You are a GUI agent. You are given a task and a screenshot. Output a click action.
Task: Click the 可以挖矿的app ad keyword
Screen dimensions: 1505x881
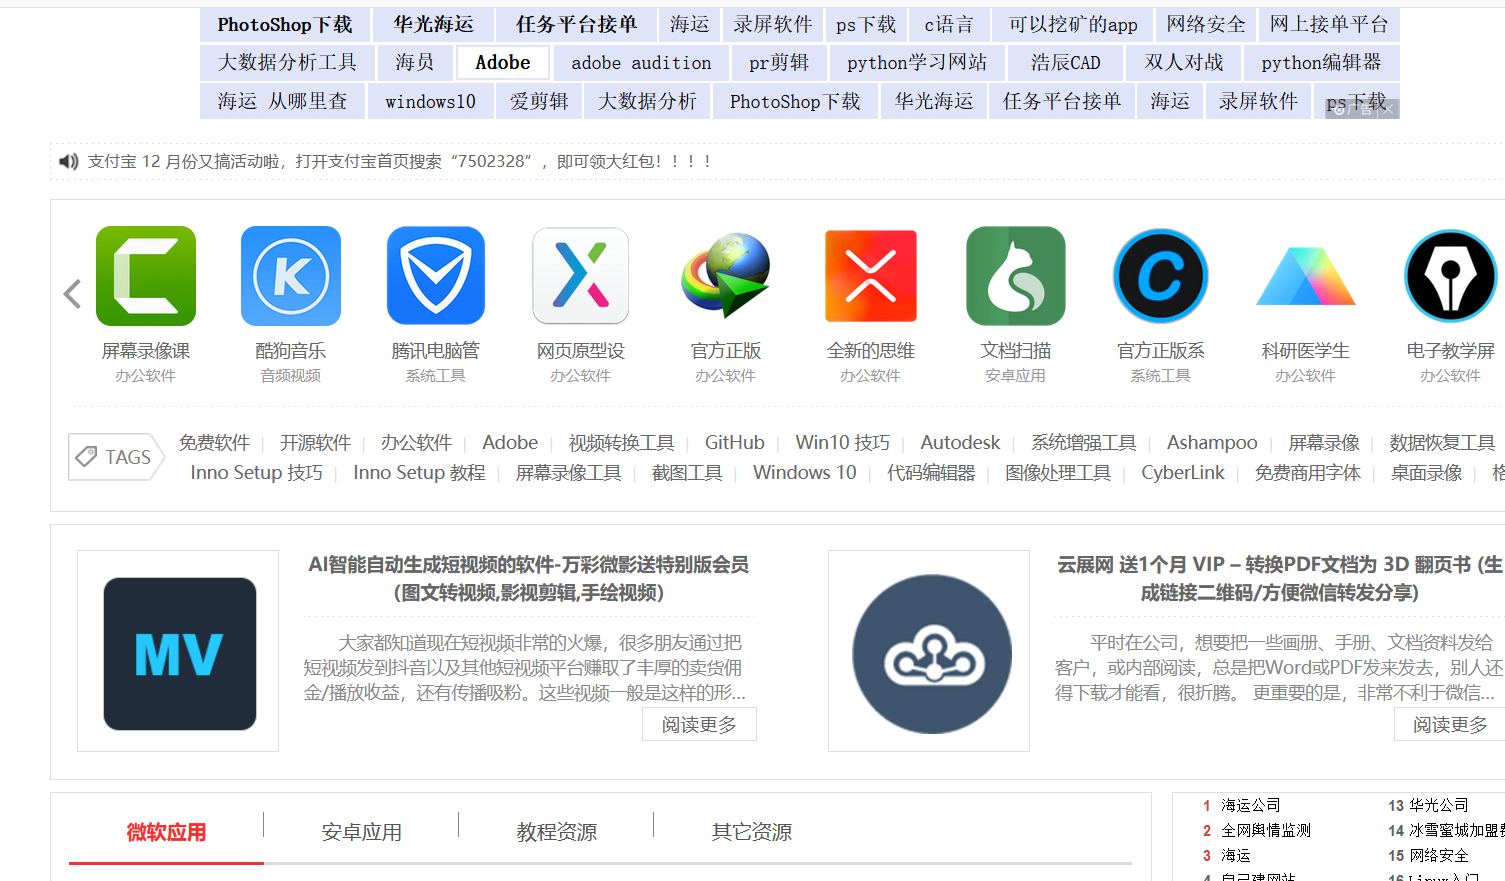click(1073, 24)
